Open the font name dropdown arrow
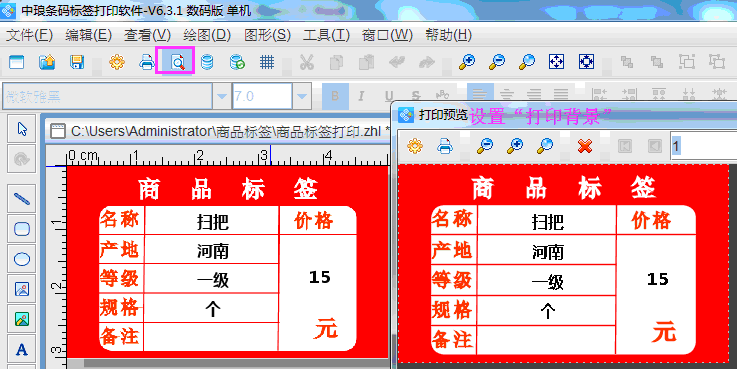Viewport: 737px width, 369px height. click(x=221, y=96)
